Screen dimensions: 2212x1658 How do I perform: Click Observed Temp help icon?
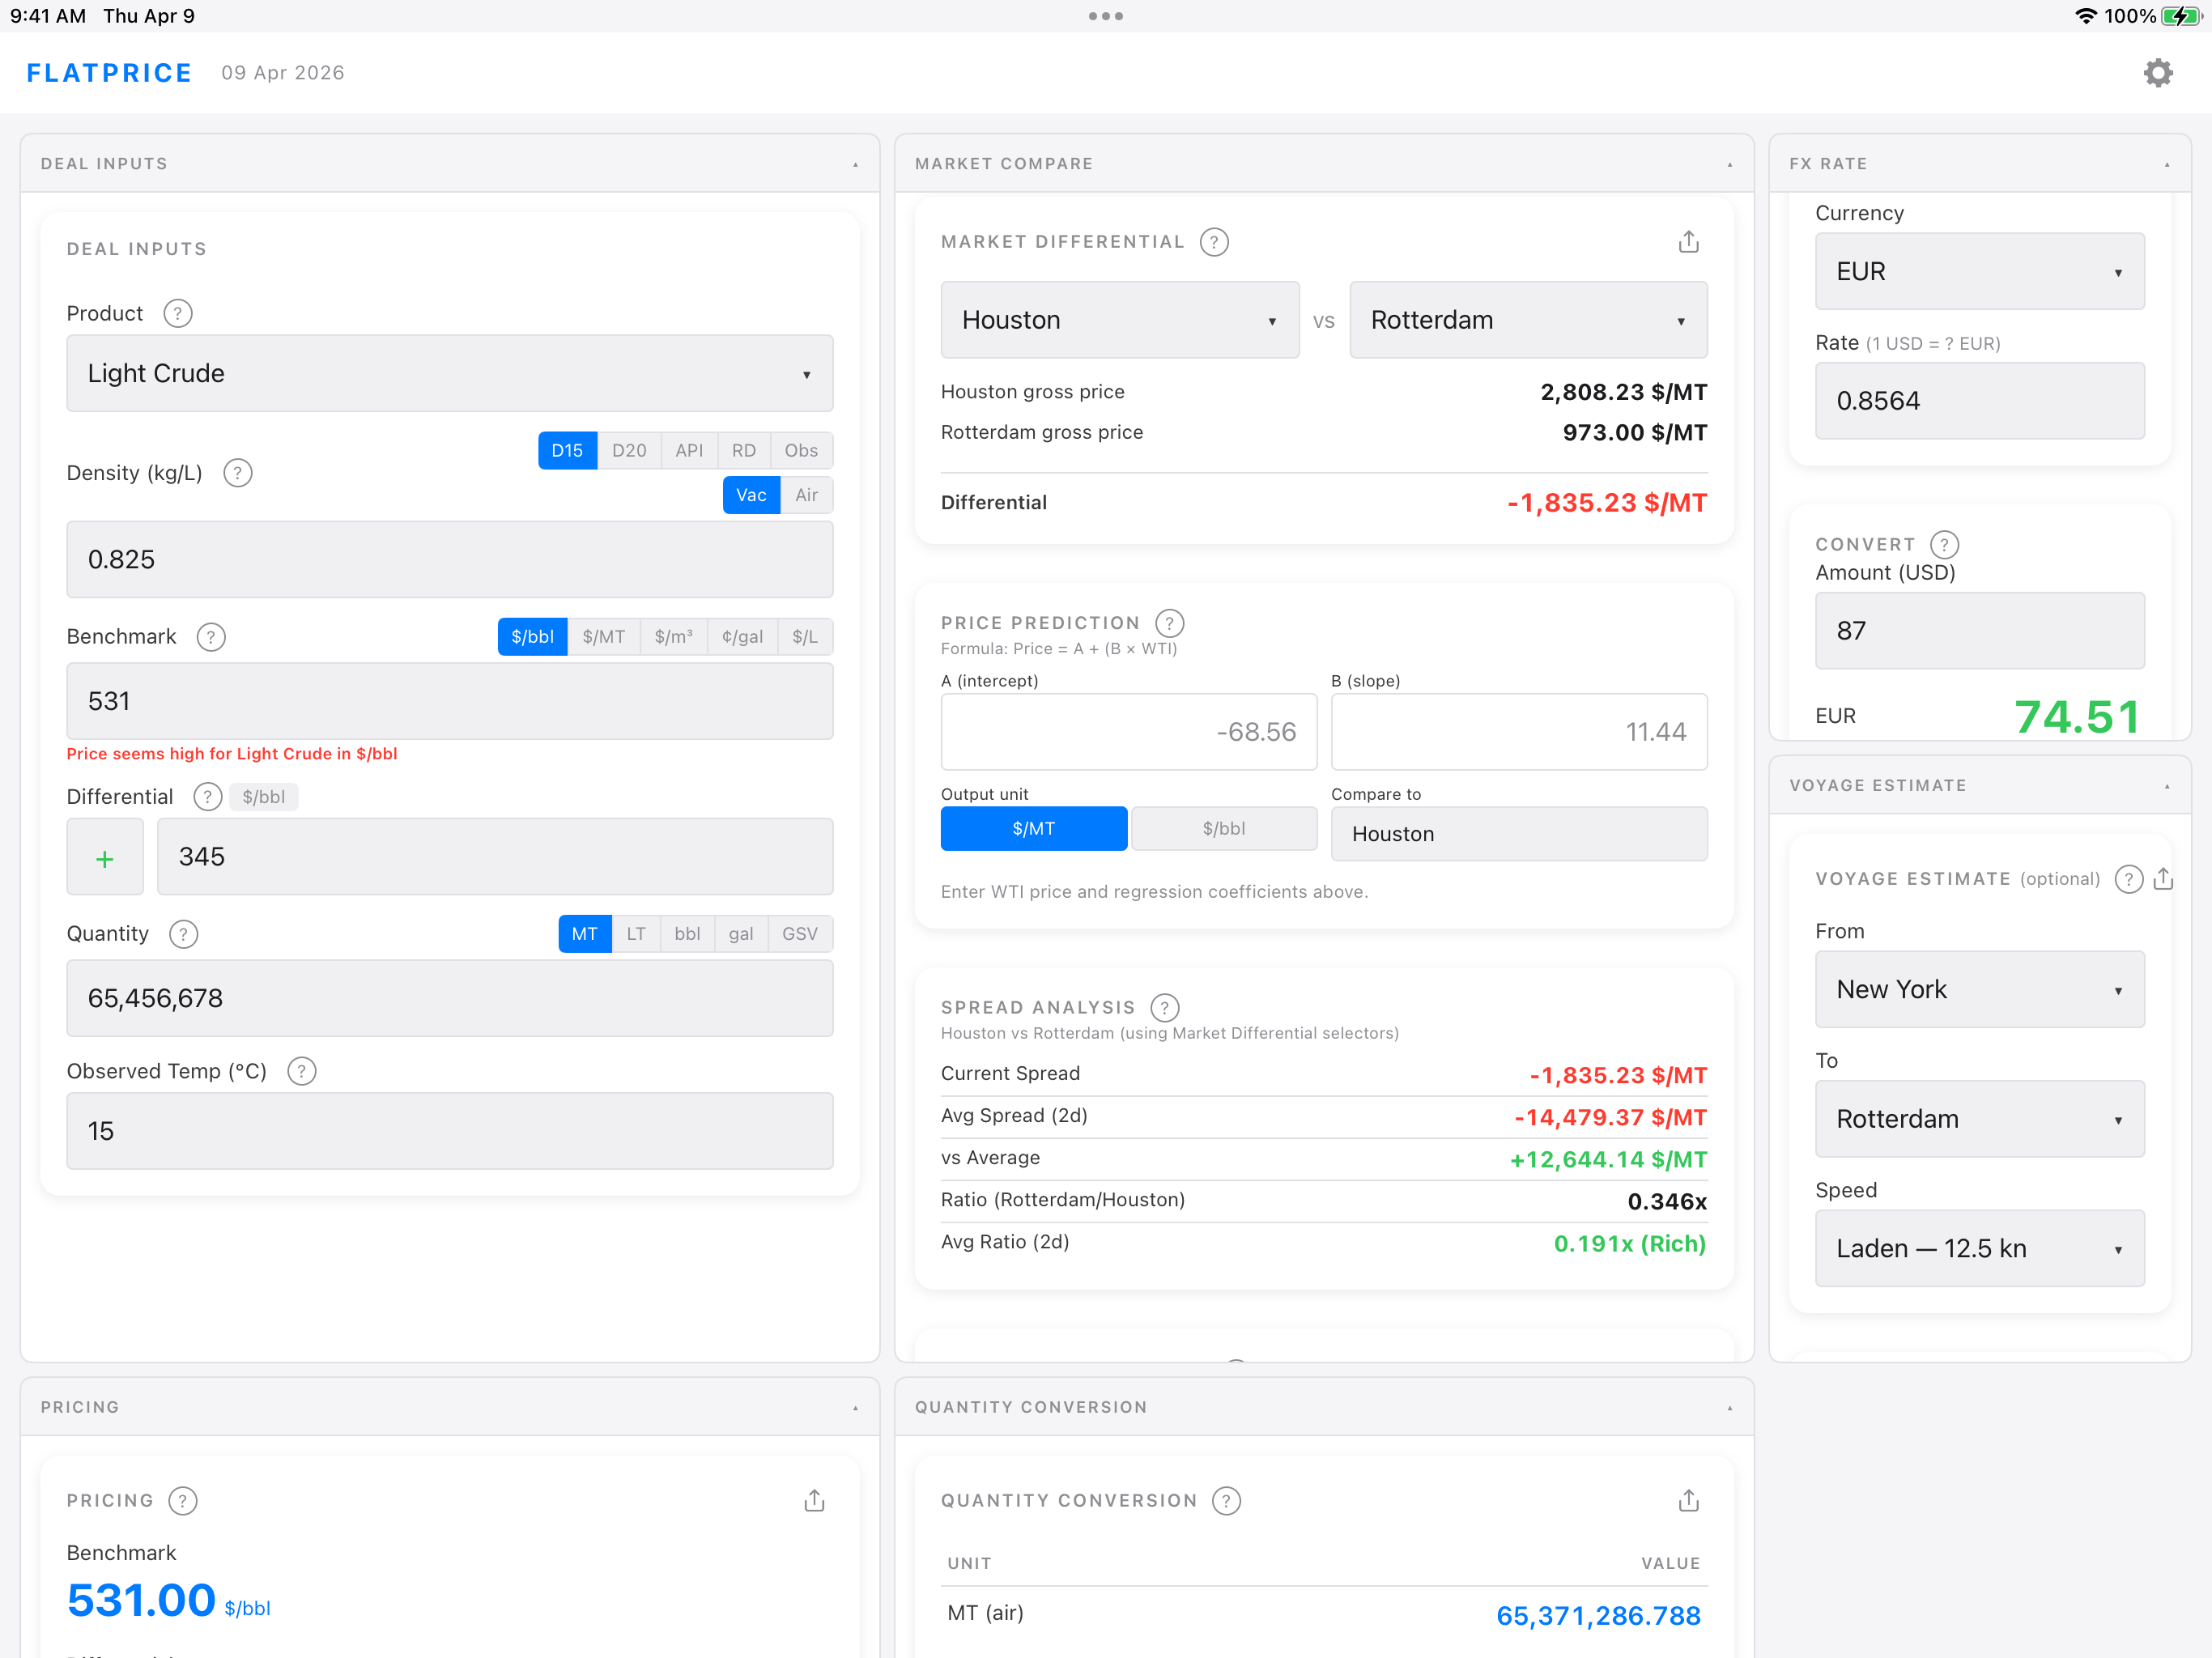pos(301,1071)
